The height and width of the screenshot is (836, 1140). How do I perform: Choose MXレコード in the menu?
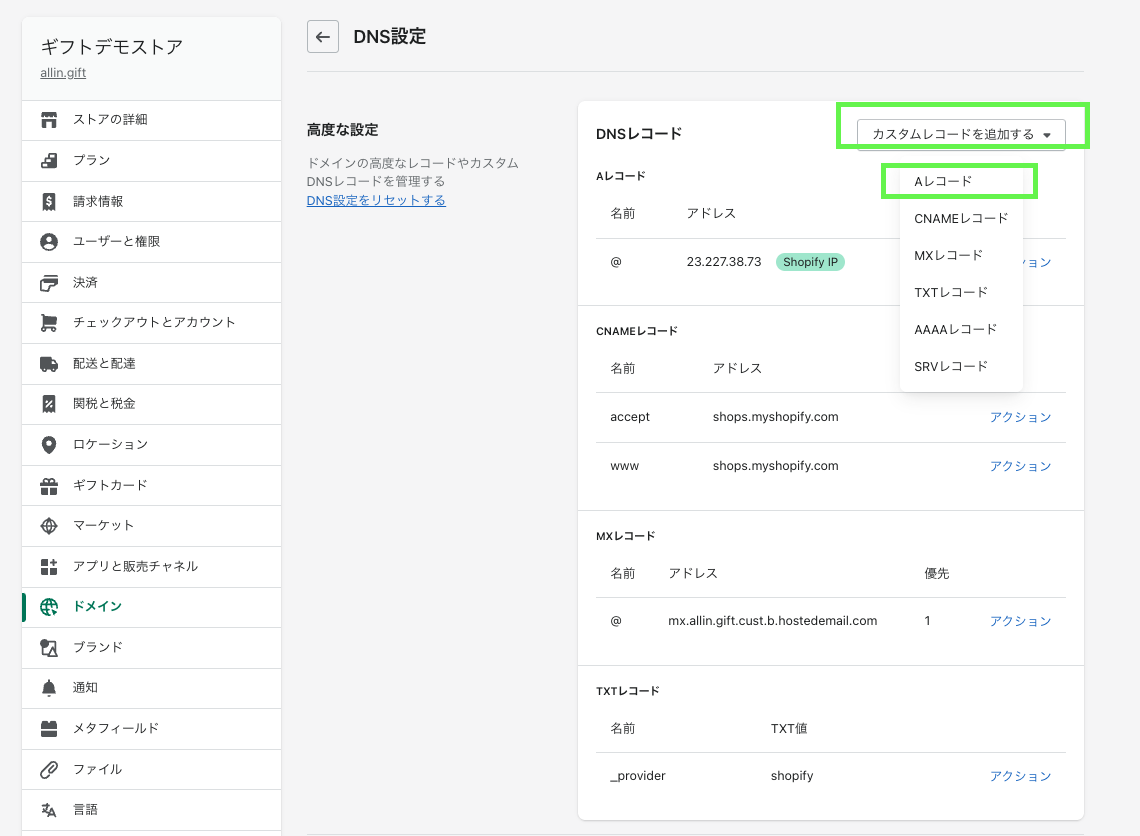[x=961, y=255]
